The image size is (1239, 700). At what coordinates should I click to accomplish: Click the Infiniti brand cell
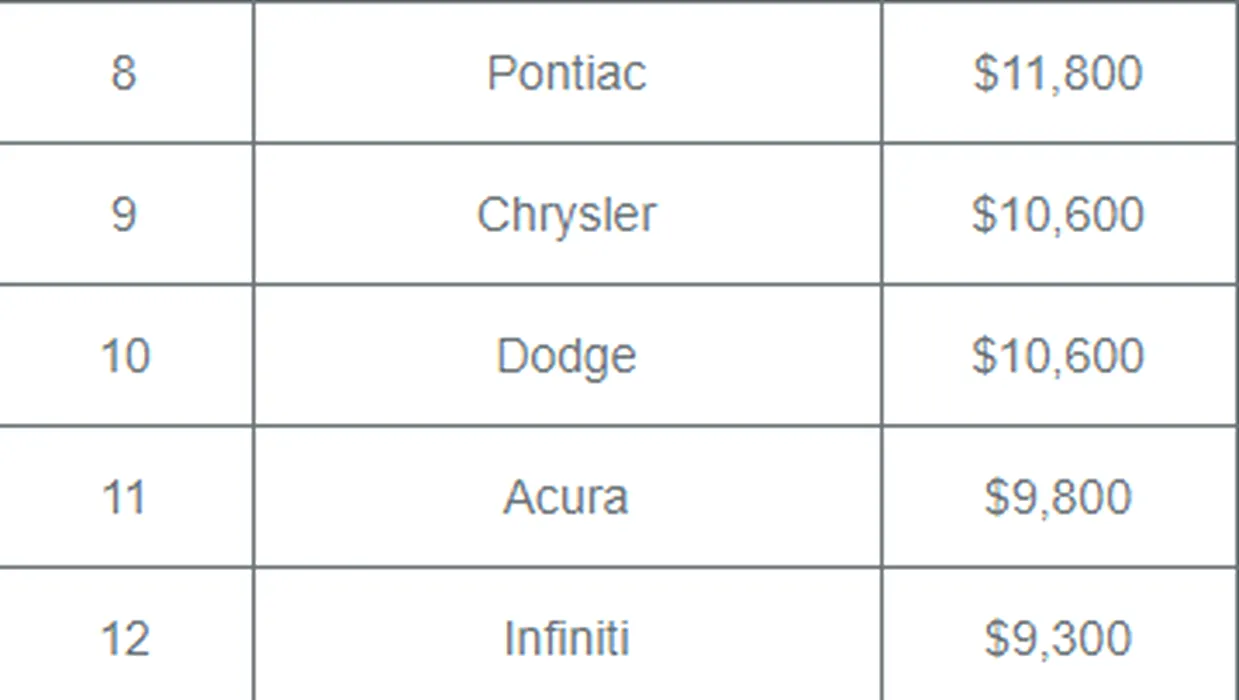pyautogui.click(x=567, y=635)
